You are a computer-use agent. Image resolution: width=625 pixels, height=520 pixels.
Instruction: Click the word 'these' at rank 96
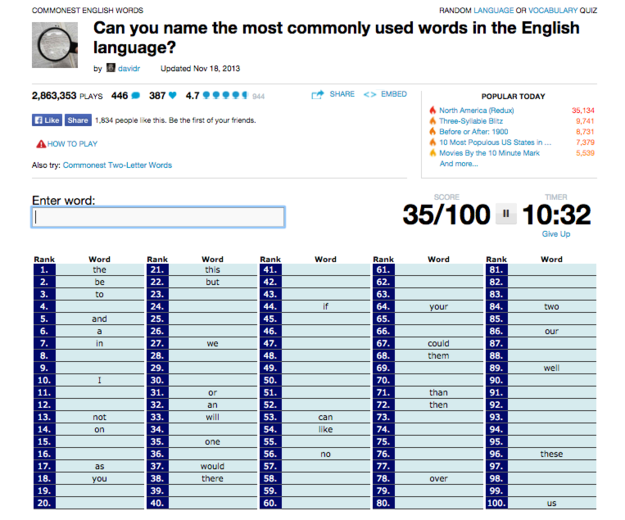[x=552, y=454]
